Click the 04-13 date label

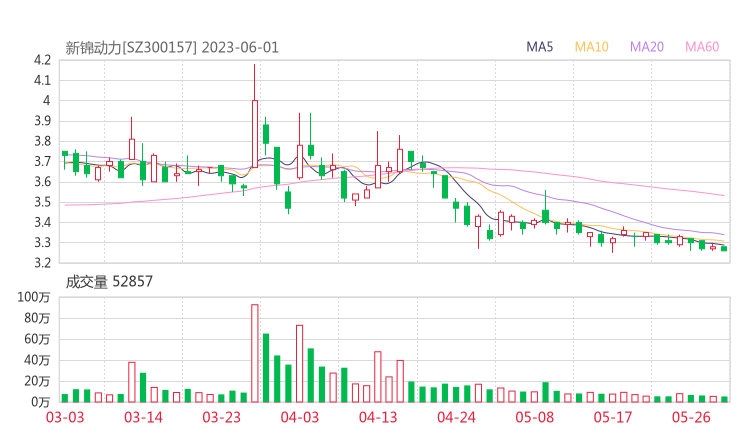(378, 417)
